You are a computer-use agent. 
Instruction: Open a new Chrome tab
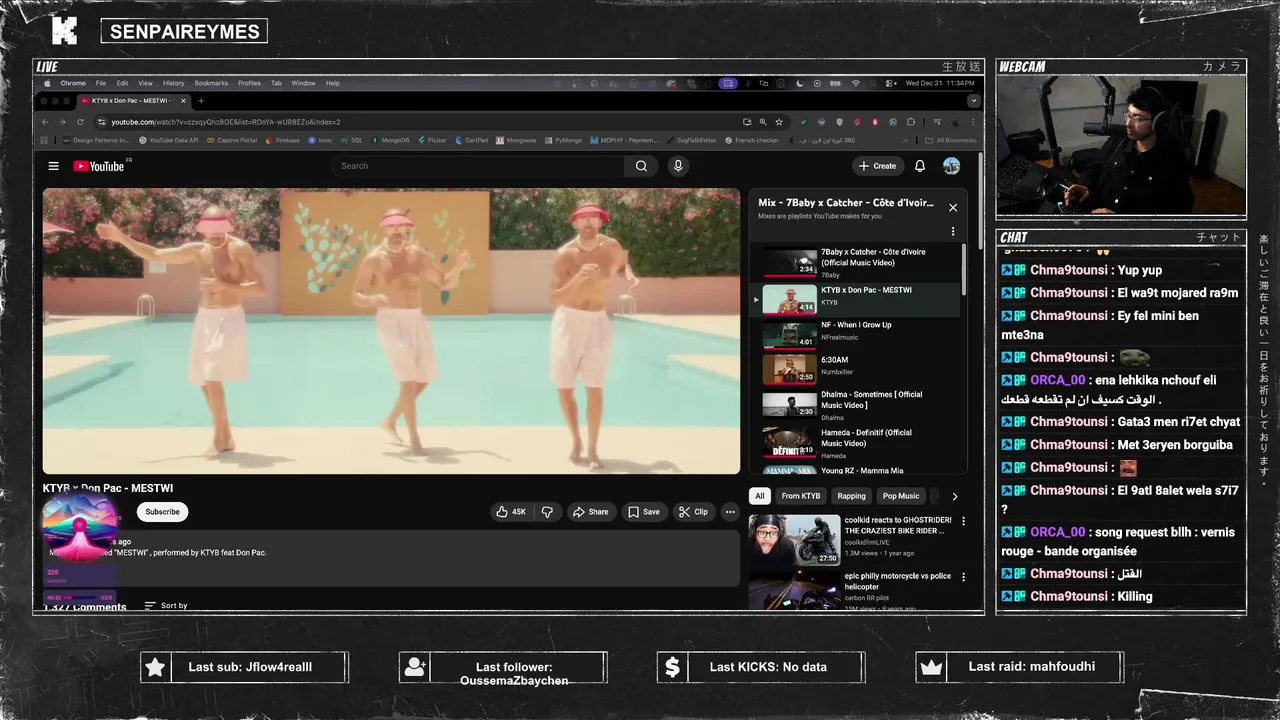click(201, 101)
